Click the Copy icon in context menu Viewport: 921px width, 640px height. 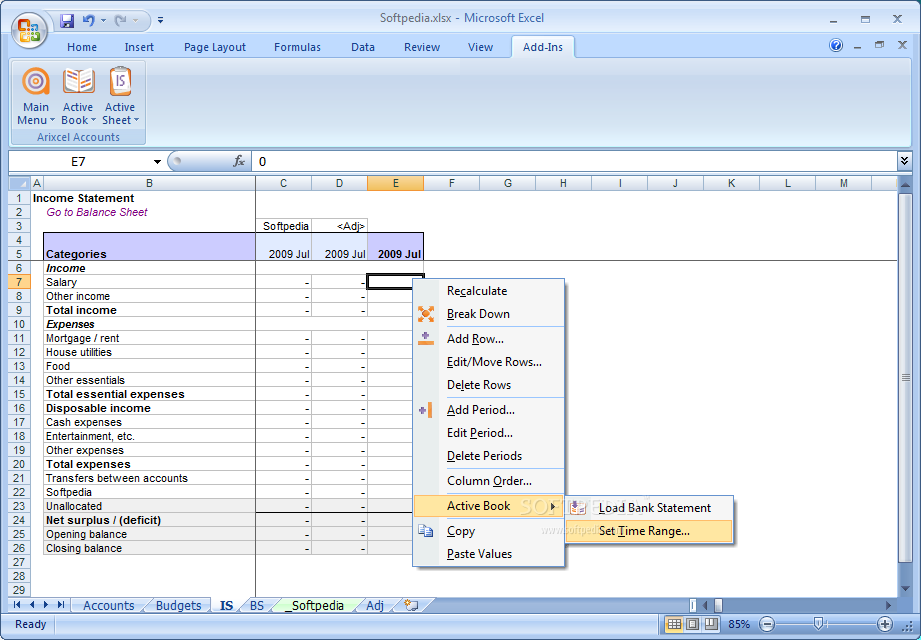(425, 531)
